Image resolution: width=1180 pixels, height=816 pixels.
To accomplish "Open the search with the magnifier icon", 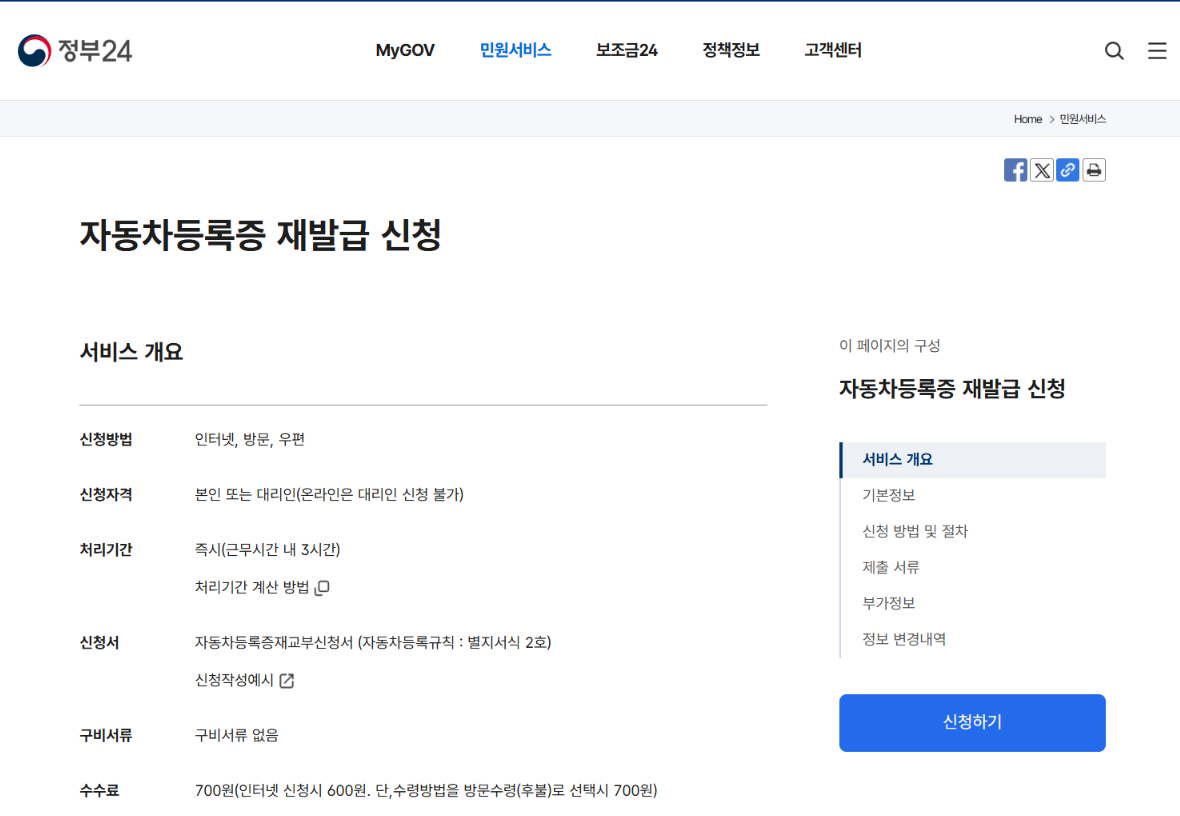I will tap(1114, 50).
